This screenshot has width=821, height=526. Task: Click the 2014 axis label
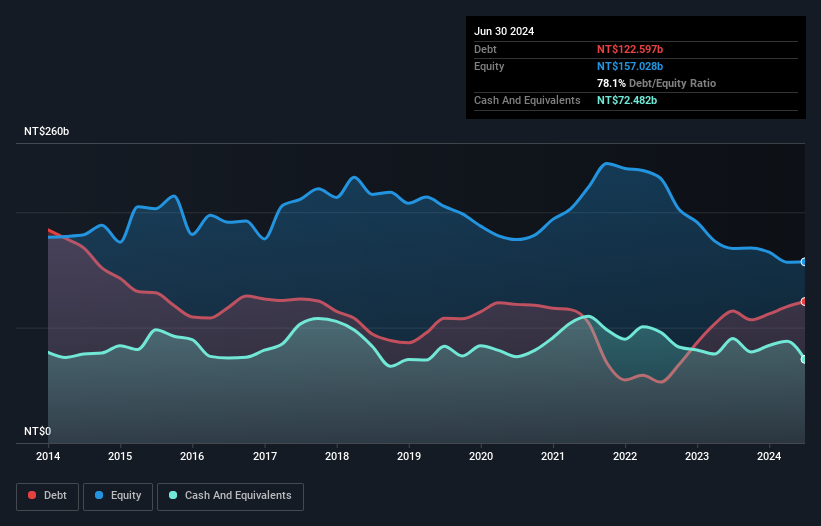[48, 456]
